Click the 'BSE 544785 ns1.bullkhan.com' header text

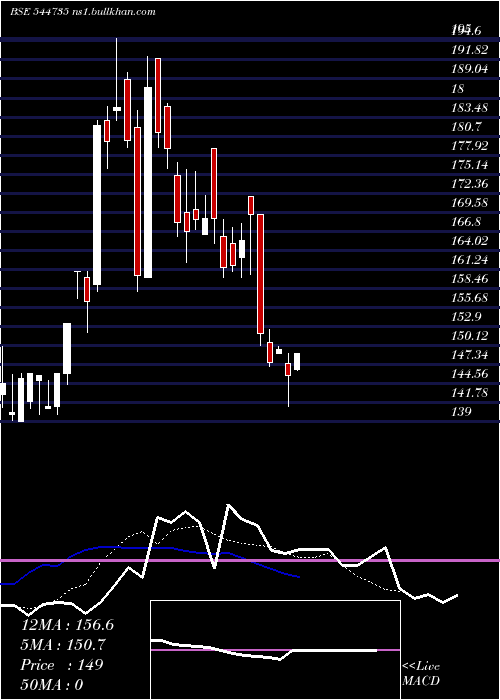[83, 12]
